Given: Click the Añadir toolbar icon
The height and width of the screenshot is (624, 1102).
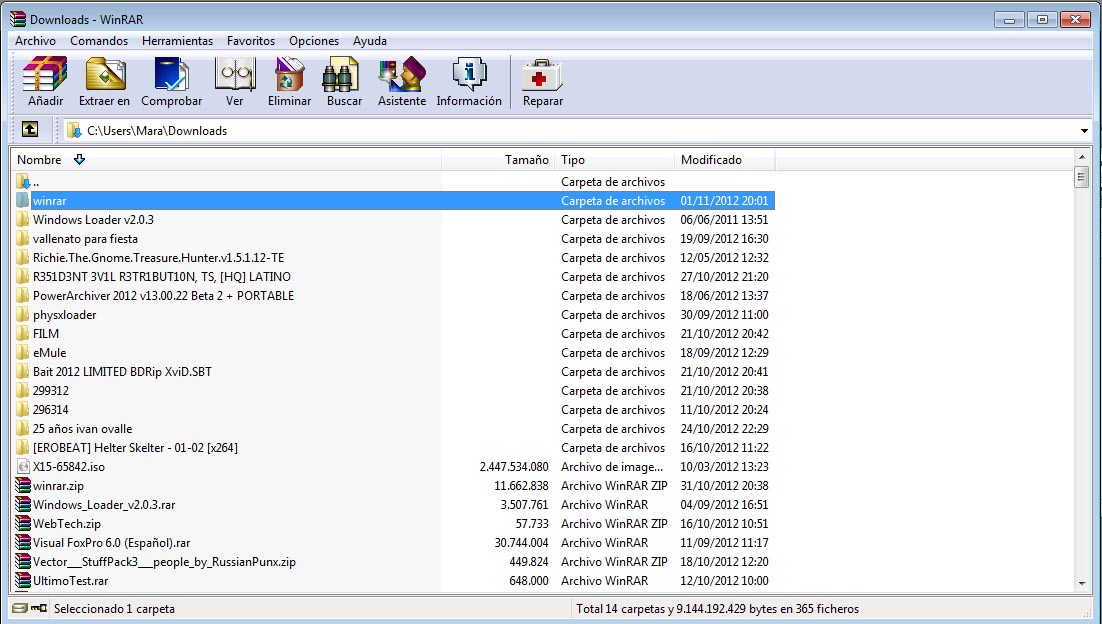Looking at the screenshot, I should pyautogui.click(x=46, y=74).
